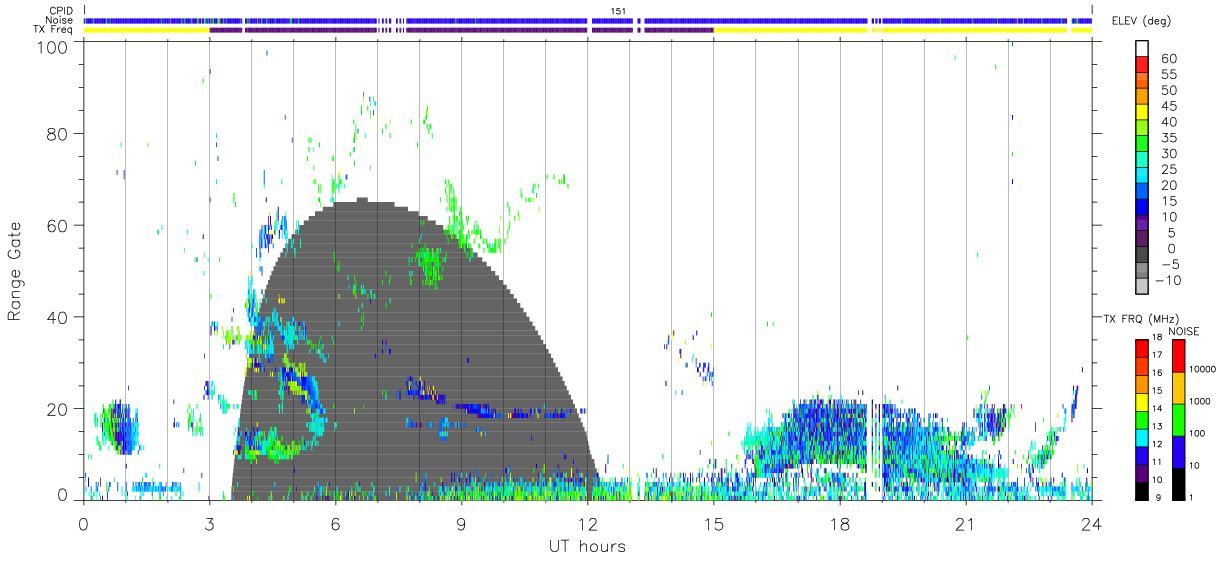Click the UT hours tick label 6
1228x567 pixels.
tap(336, 524)
